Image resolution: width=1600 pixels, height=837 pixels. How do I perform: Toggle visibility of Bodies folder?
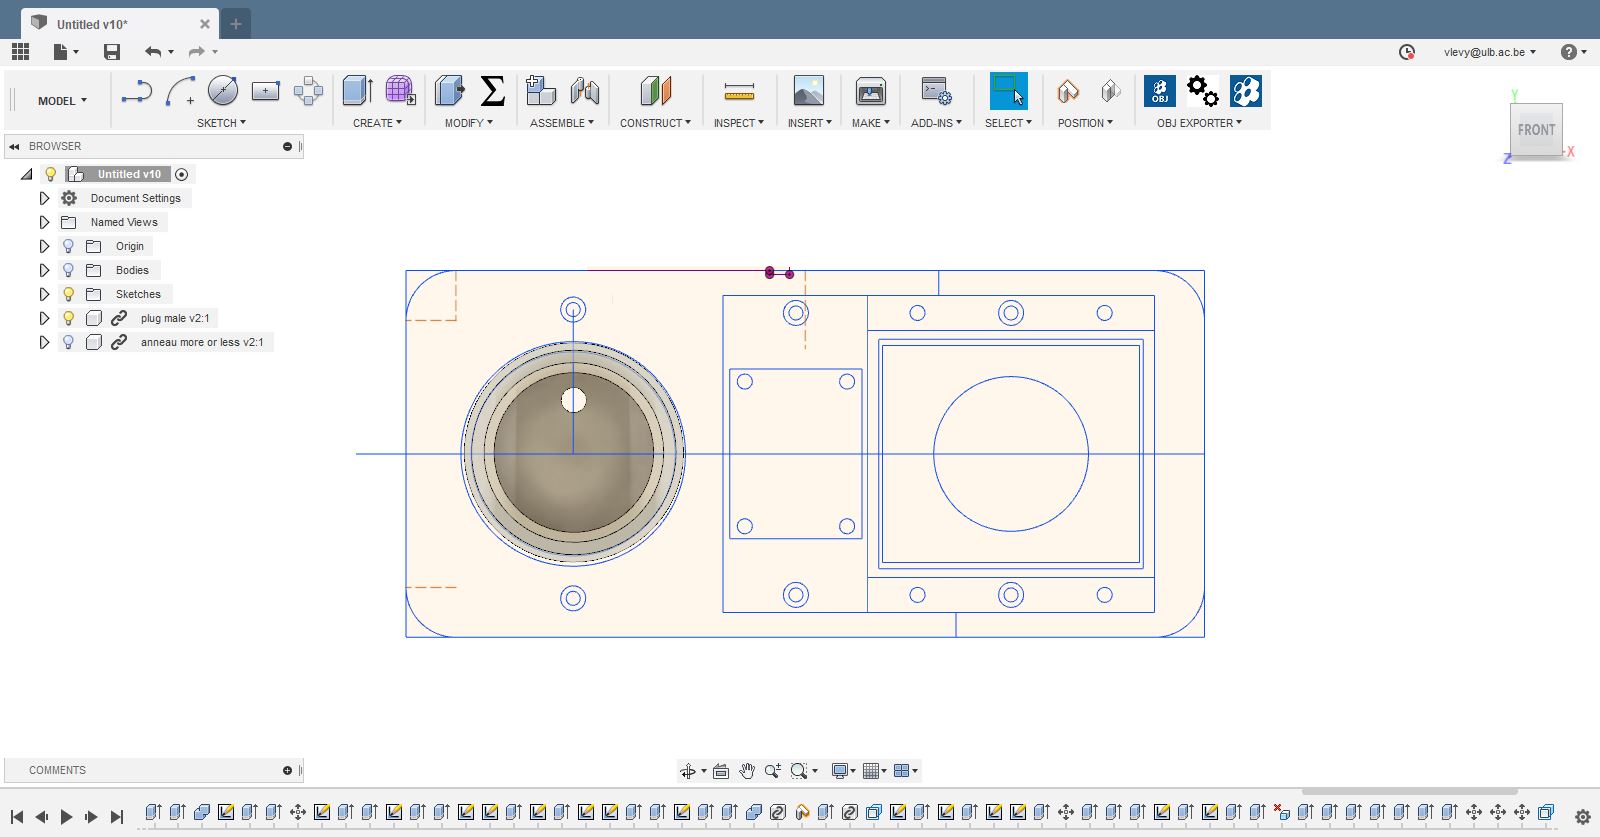[x=68, y=270]
